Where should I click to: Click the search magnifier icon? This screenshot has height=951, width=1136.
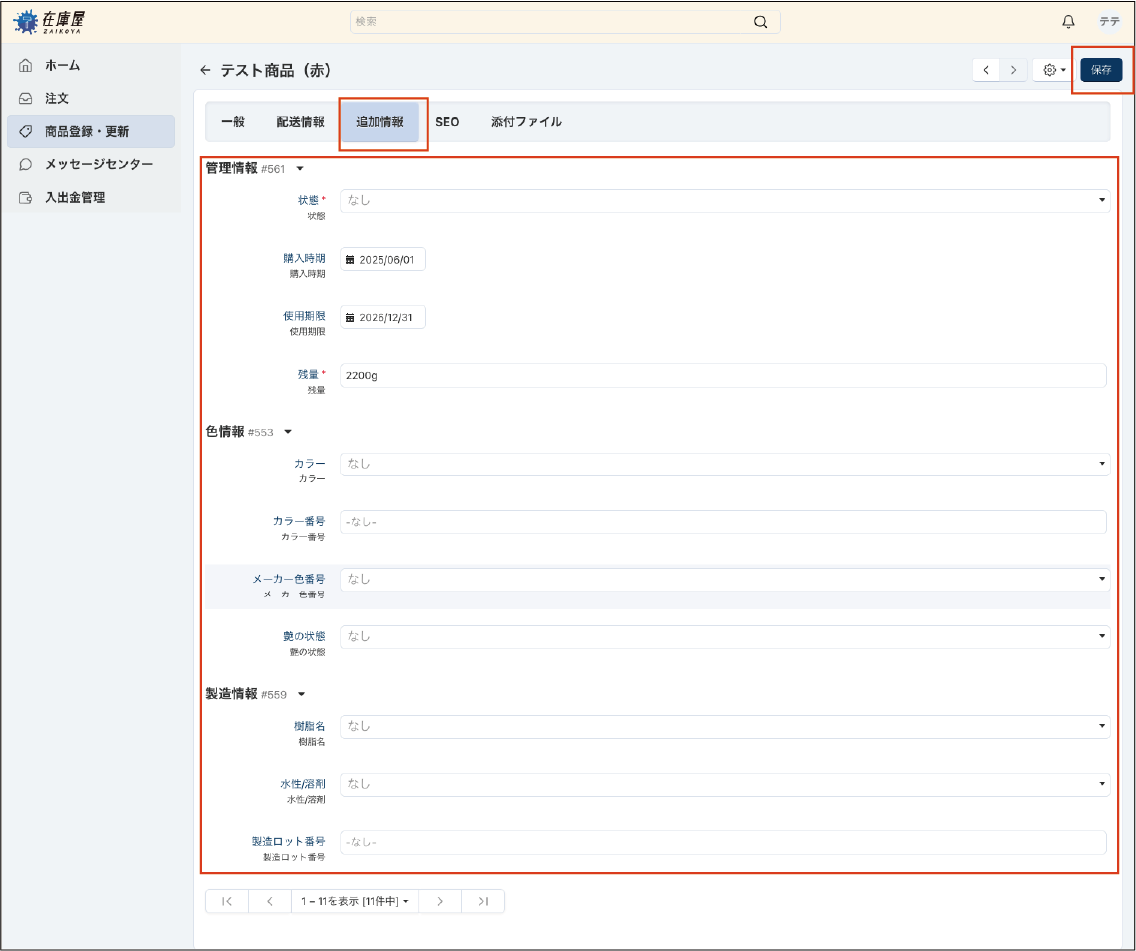(761, 22)
